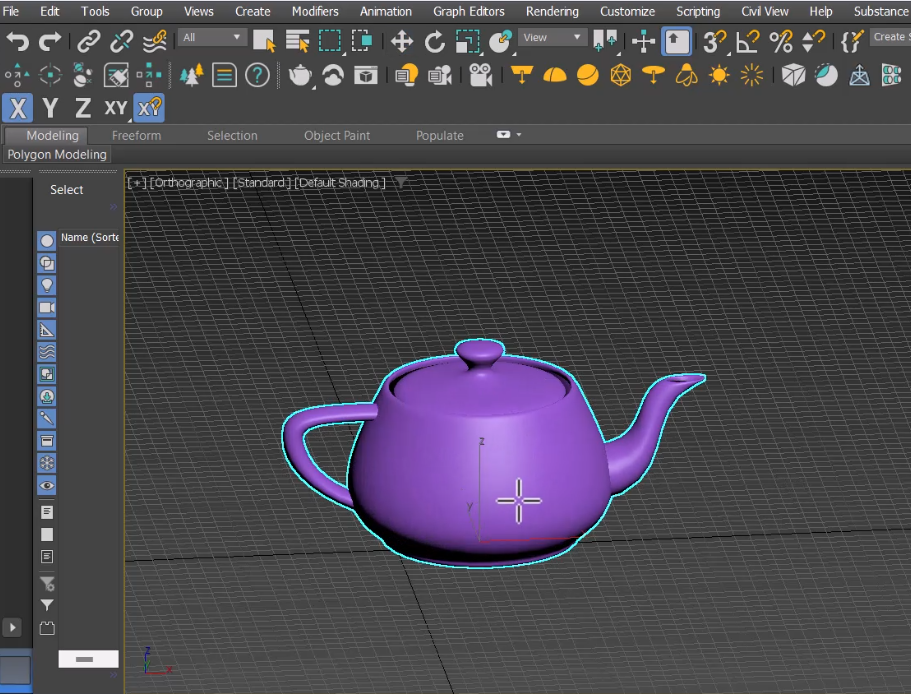Toggle Angle Snap on the main toolbar
This screenshot has width=911, height=694.
(748, 41)
